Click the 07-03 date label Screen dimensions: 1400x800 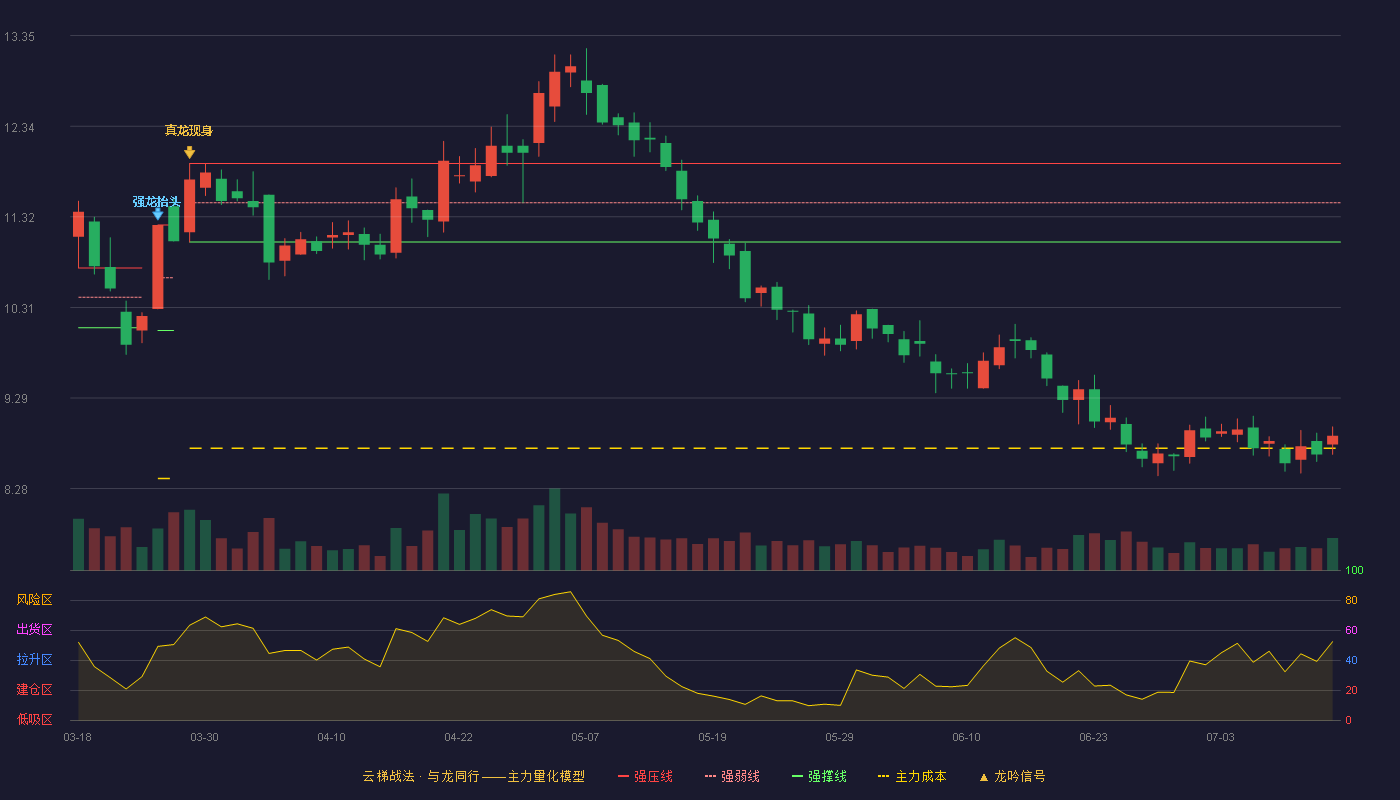tap(1221, 737)
